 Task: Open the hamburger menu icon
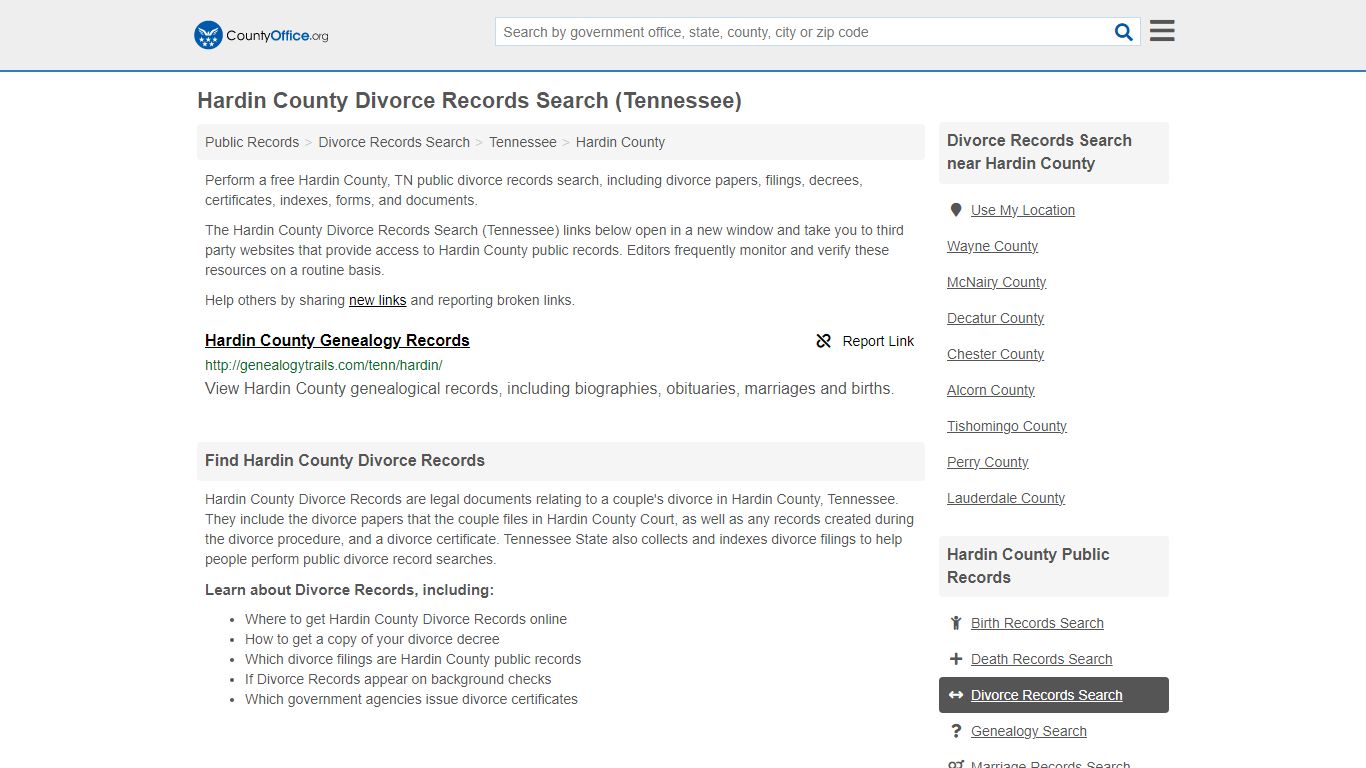pyautogui.click(x=1162, y=31)
